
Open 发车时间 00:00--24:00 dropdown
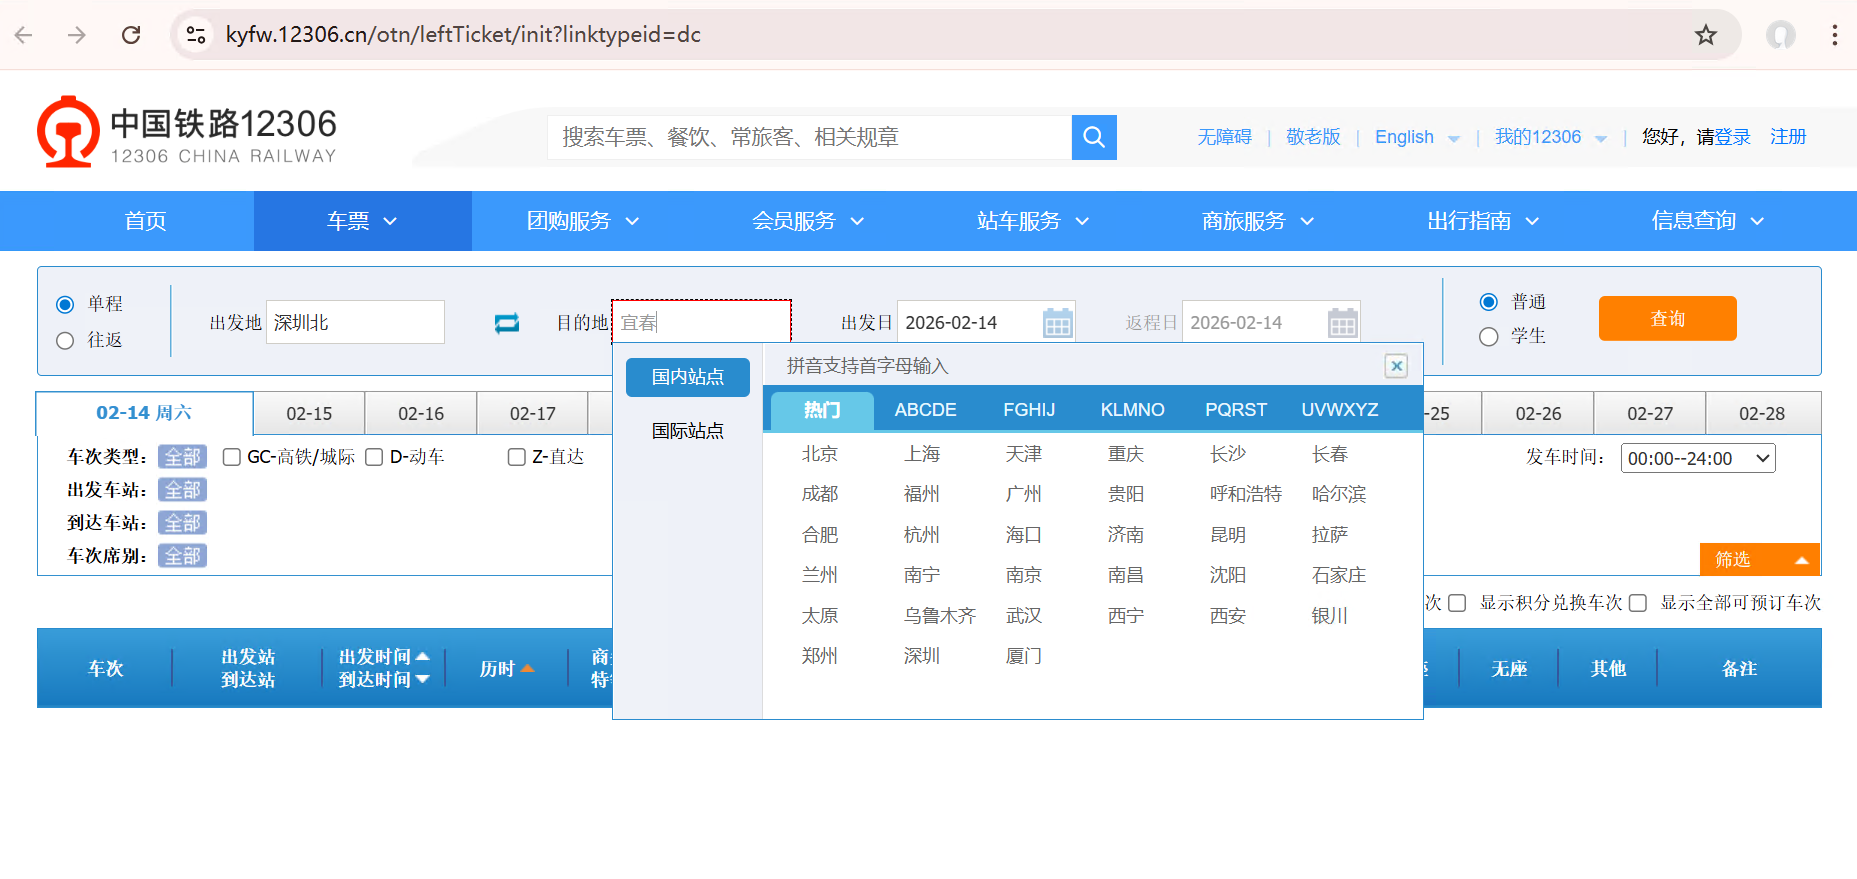(x=1698, y=458)
